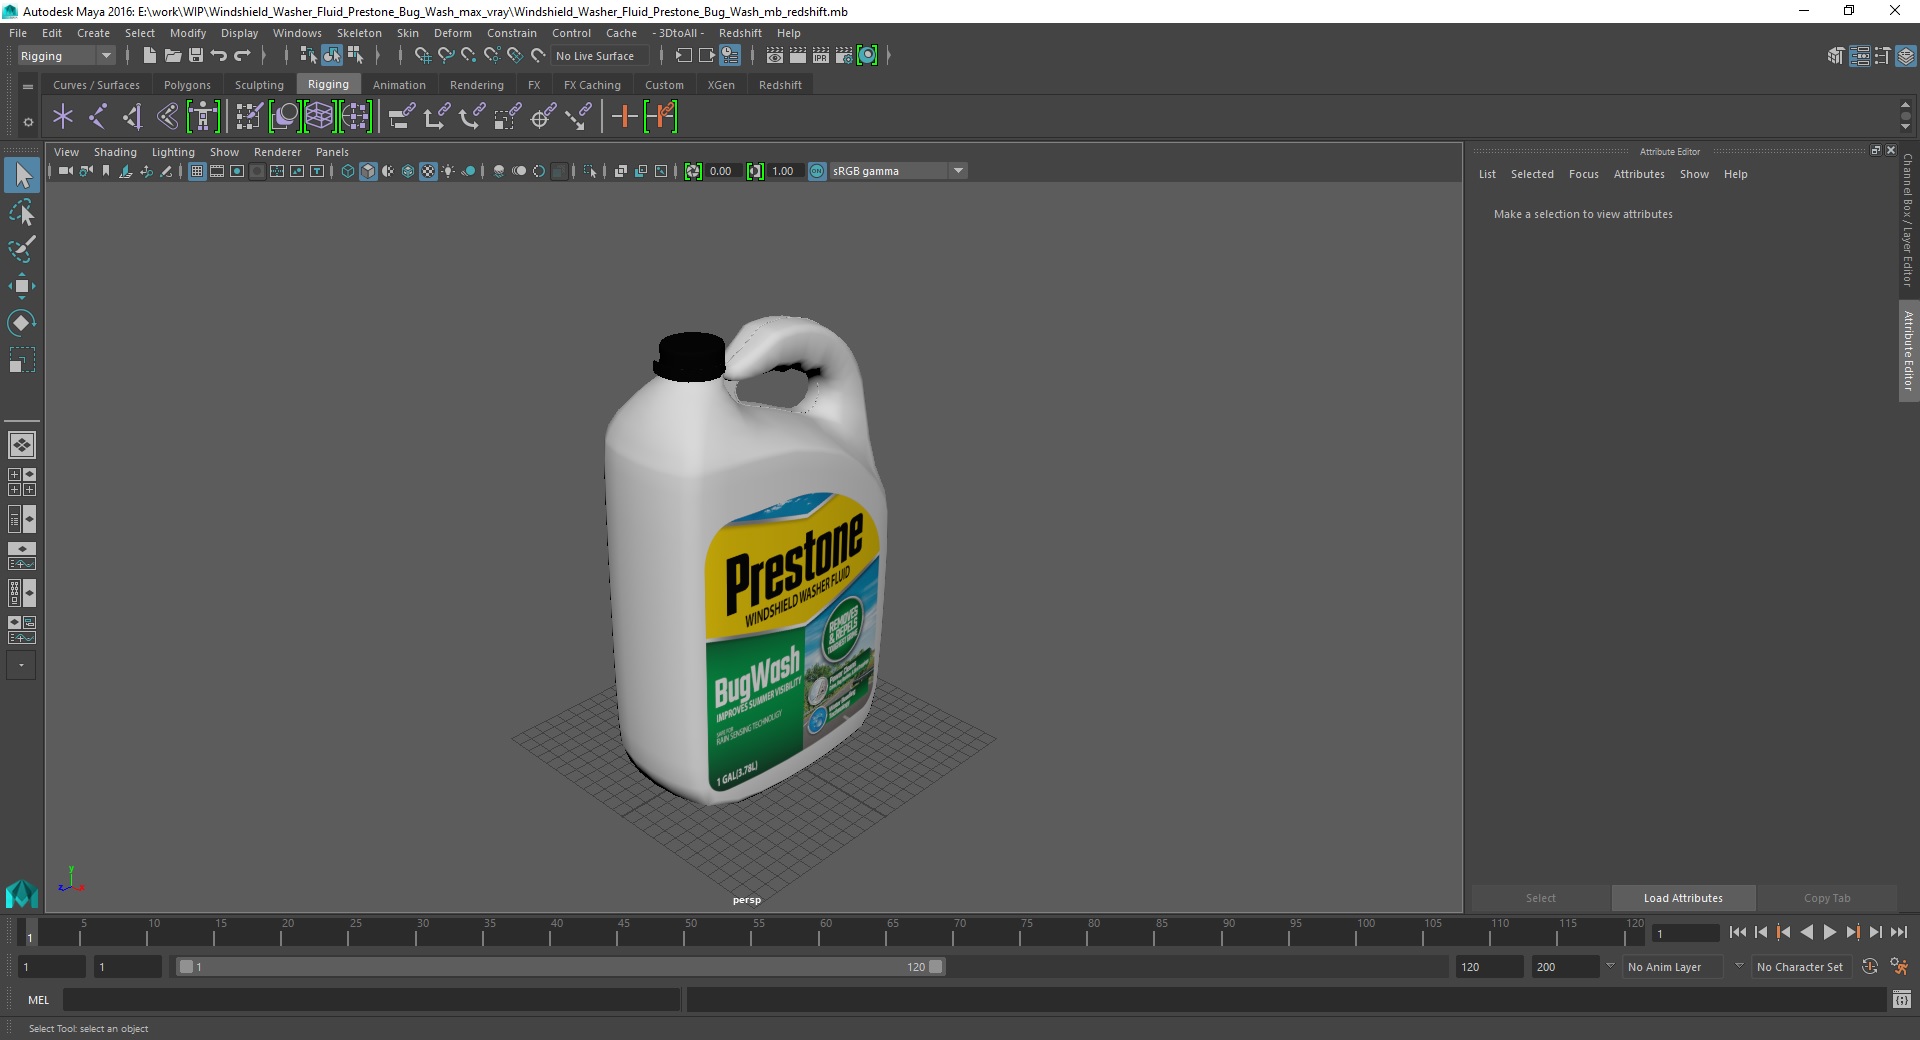Open the viewport Shading menu

[115, 152]
